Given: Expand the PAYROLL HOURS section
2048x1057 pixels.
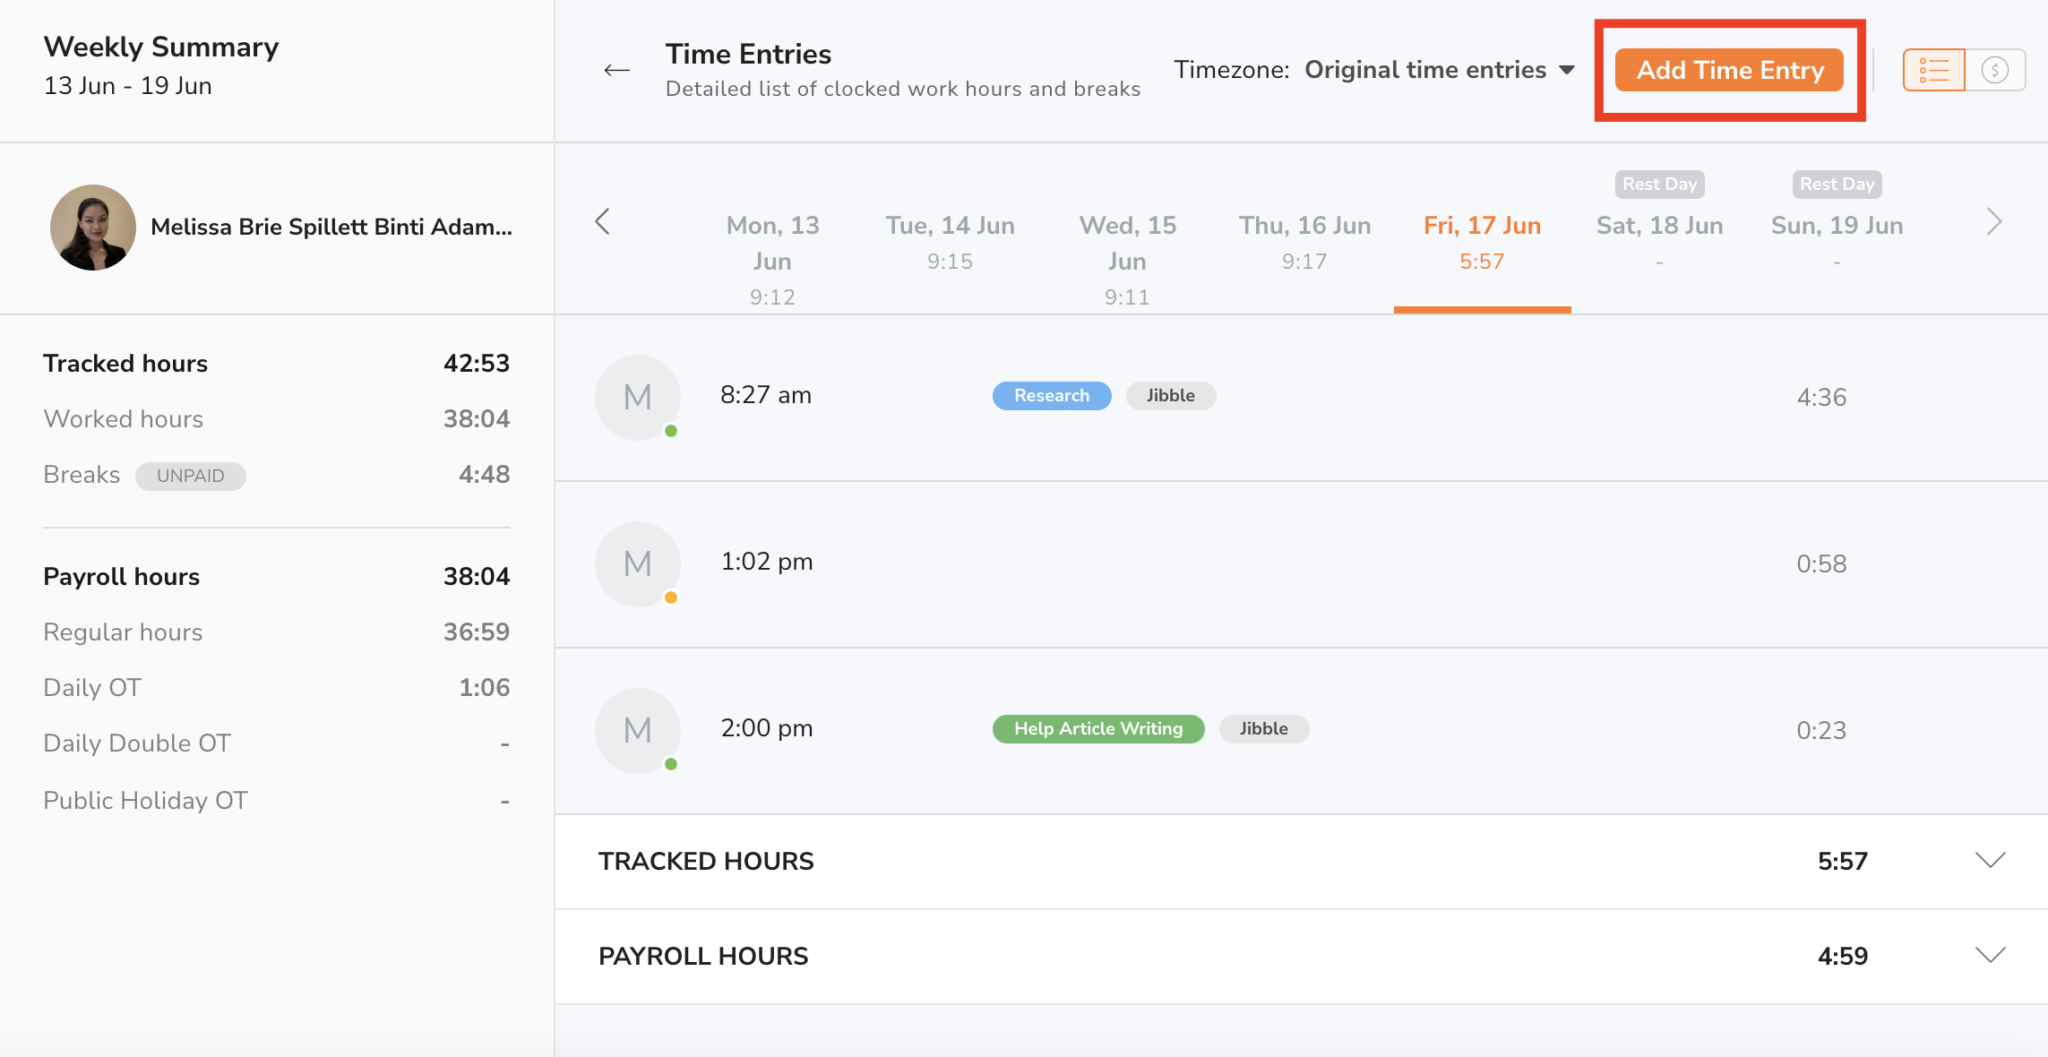Looking at the screenshot, I should click(1988, 953).
